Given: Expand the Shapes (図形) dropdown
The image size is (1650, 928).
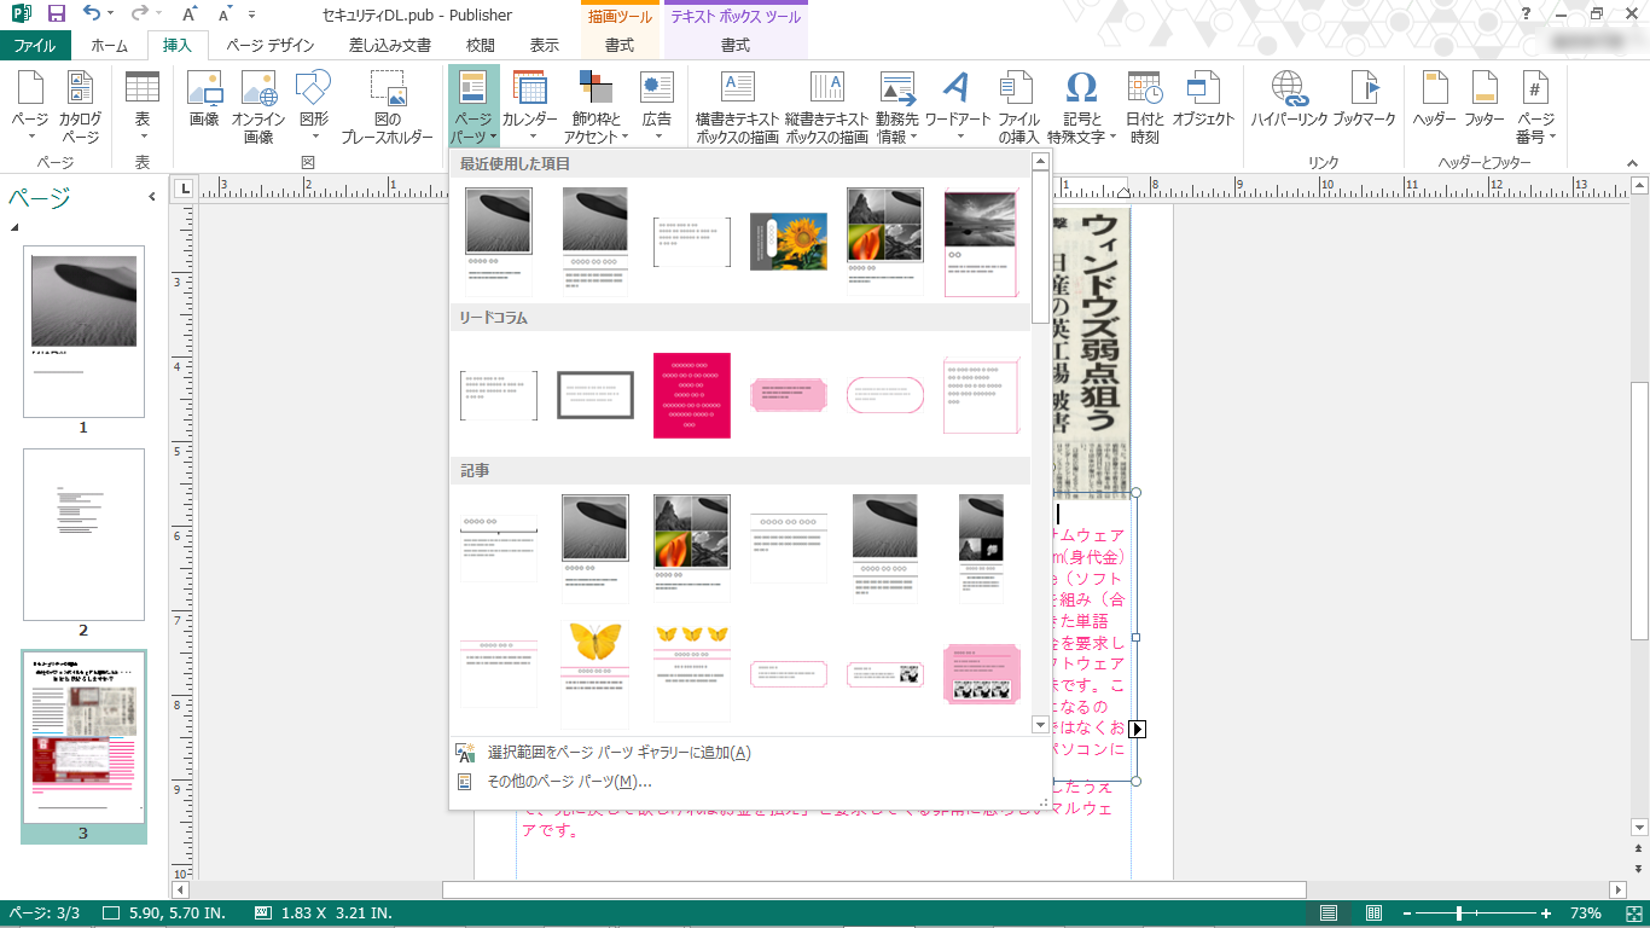Looking at the screenshot, I should tap(314, 136).
